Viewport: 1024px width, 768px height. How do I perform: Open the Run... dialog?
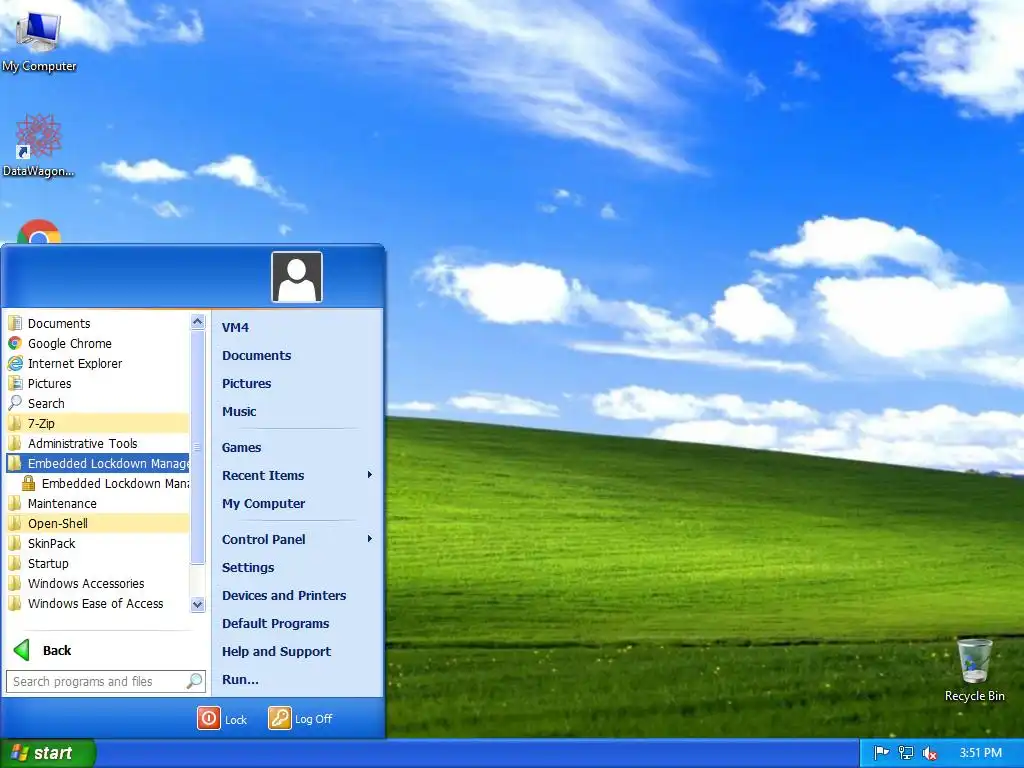pos(240,679)
